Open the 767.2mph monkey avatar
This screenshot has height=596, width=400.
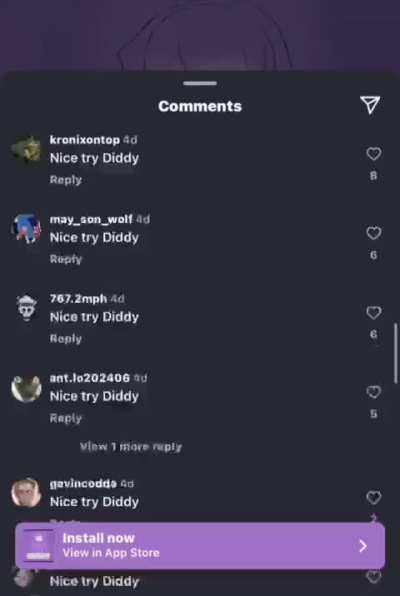(x=26, y=308)
